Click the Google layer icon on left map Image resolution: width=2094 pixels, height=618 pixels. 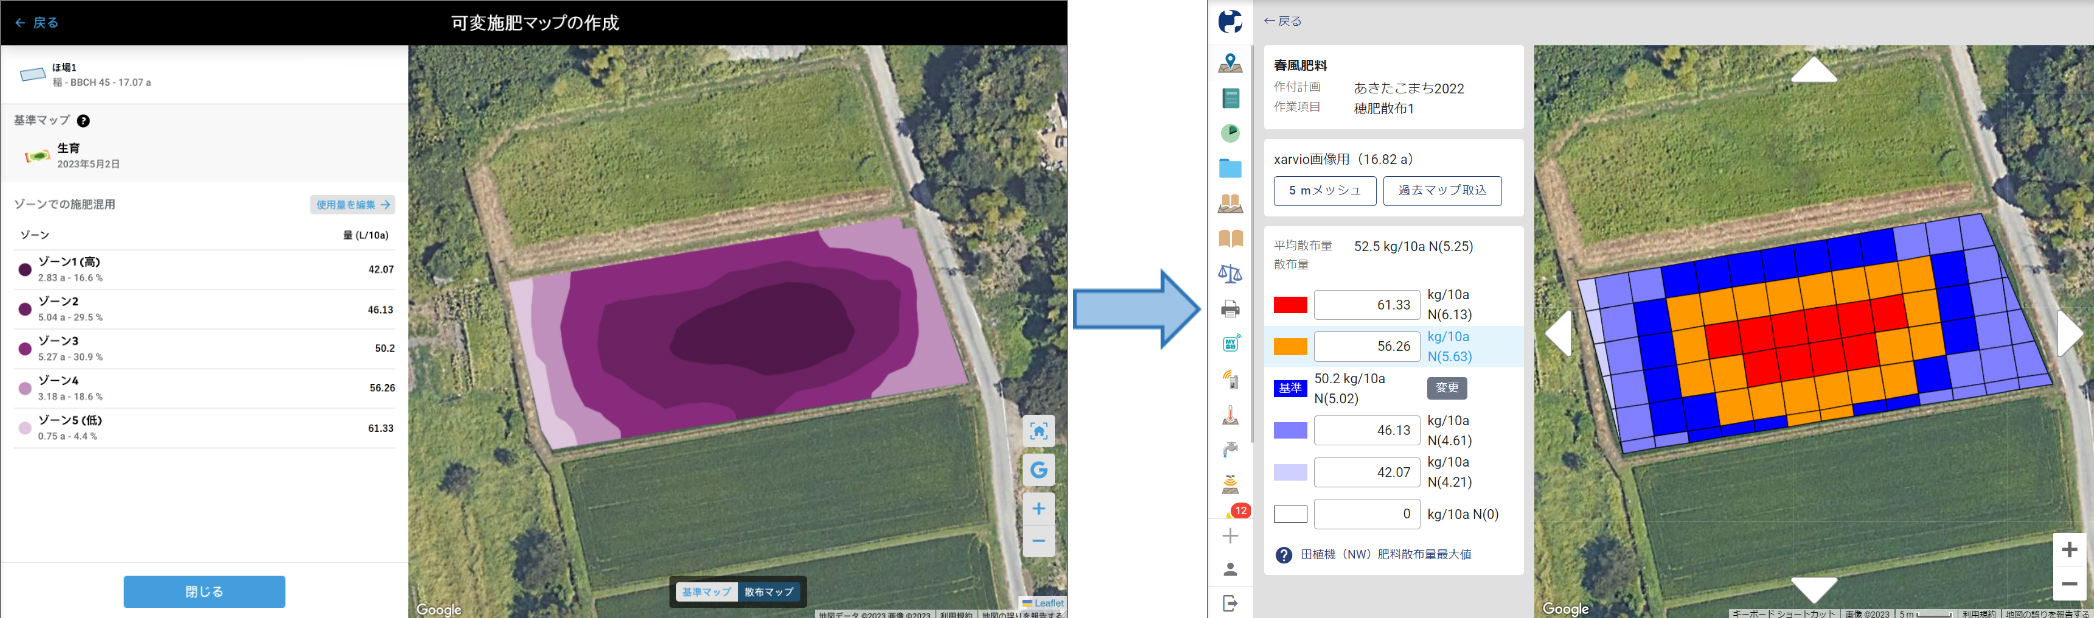pos(1039,470)
